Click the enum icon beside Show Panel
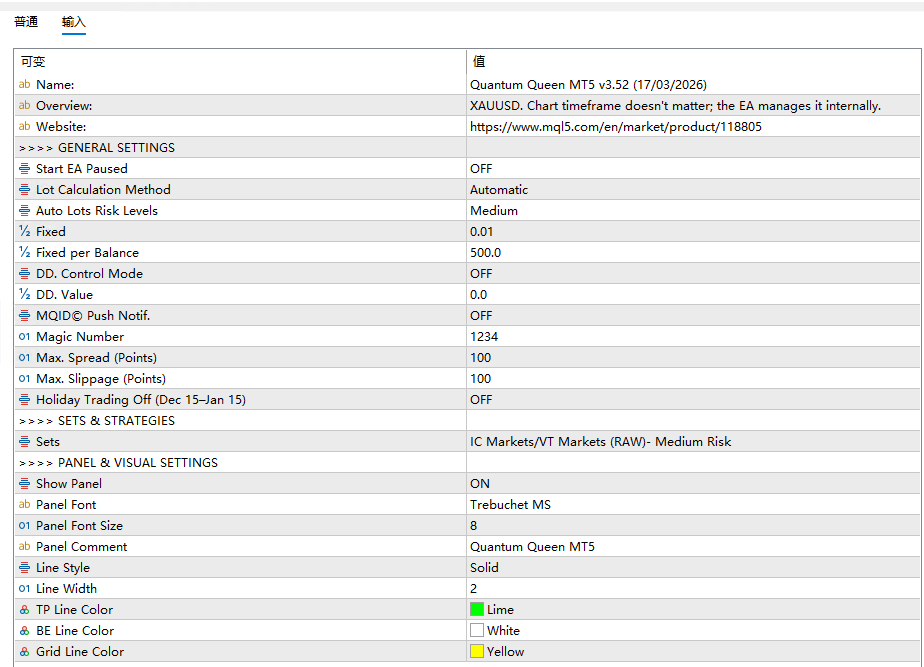This screenshot has height=667, width=924. [24, 484]
